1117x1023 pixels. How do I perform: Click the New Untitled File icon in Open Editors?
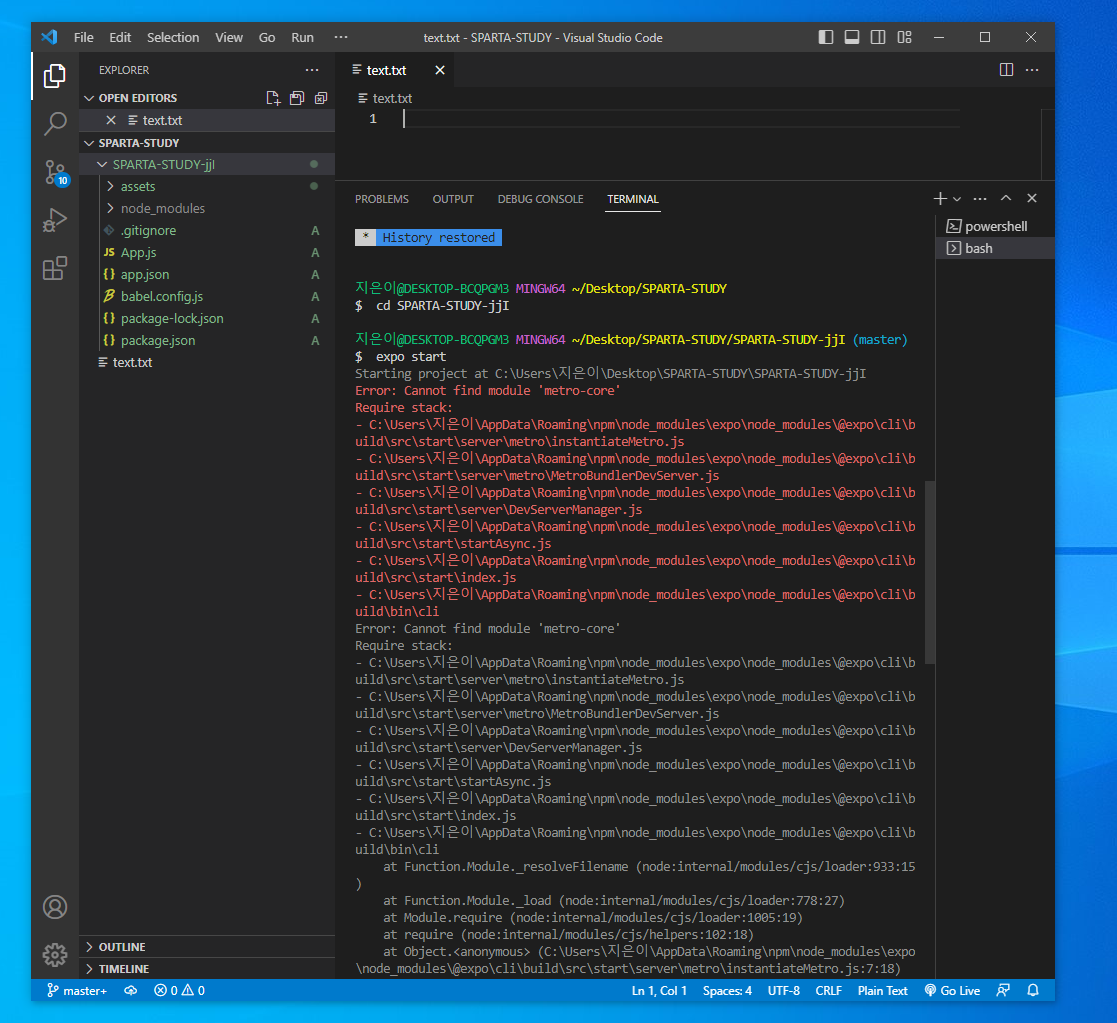[x=273, y=98]
